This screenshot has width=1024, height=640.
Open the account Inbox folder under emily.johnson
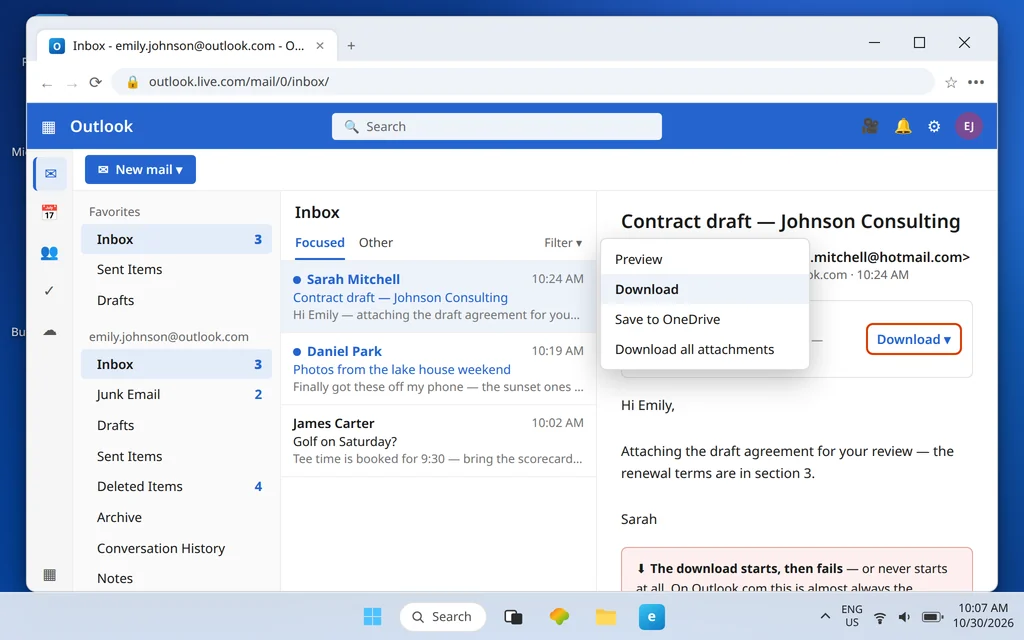pos(176,364)
